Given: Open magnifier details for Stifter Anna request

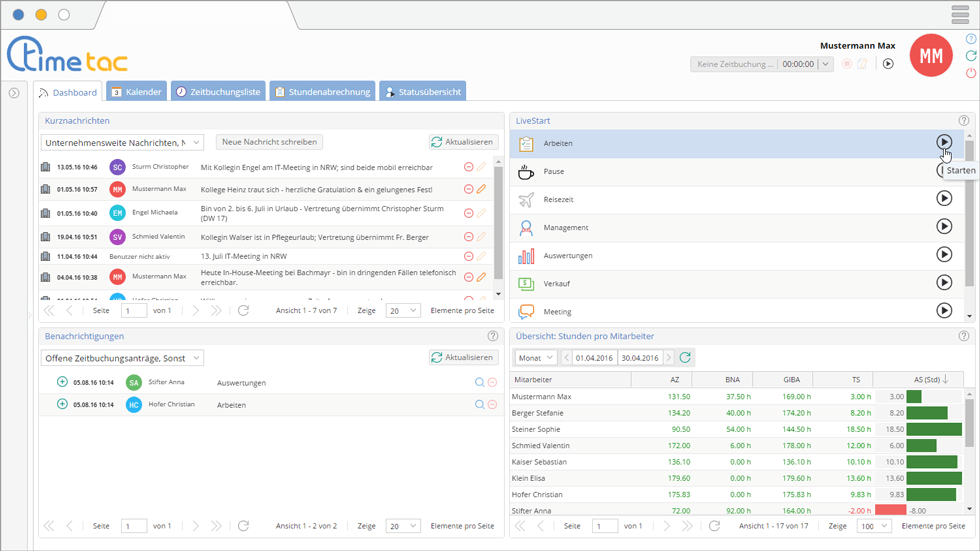Looking at the screenshot, I should pos(480,382).
